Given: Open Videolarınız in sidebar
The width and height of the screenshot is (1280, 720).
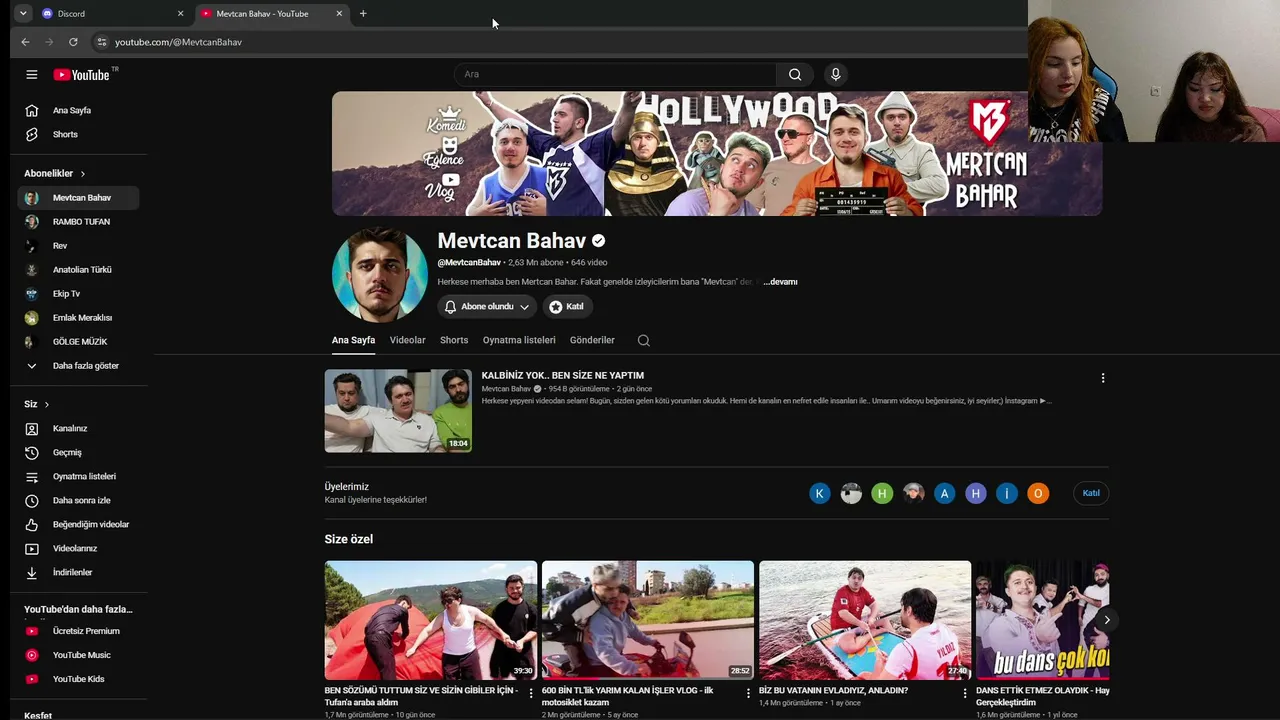Looking at the screenshot, I should (x=78, y=548).
